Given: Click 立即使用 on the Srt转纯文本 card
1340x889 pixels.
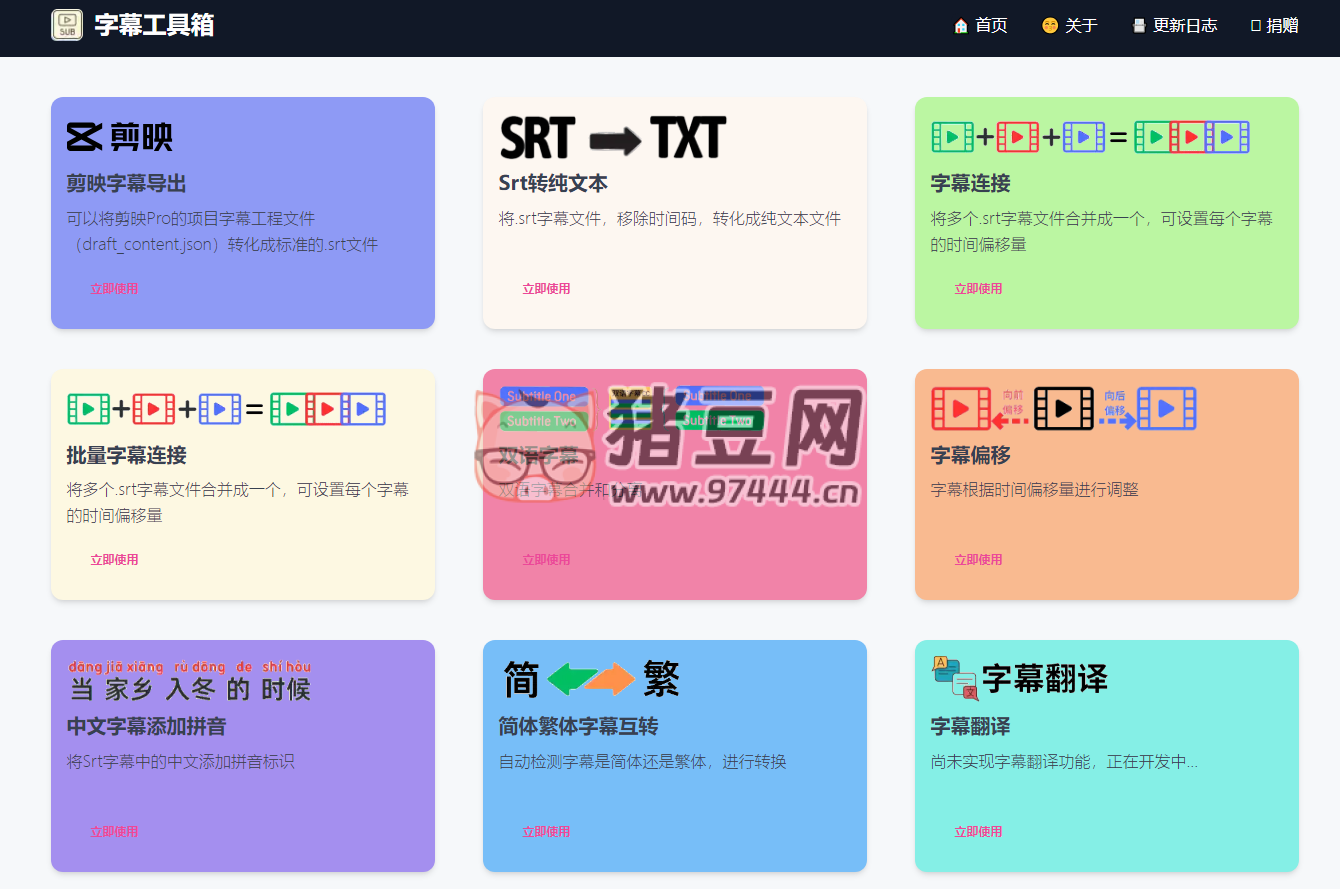Looking at the screenshot, I should [x=546, y=288].
